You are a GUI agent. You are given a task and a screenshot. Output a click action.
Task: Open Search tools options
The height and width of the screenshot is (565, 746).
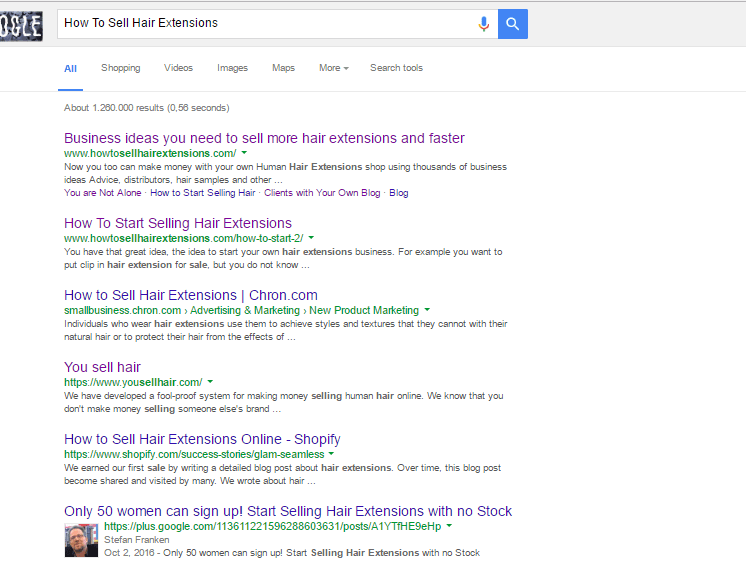[396, 68]
